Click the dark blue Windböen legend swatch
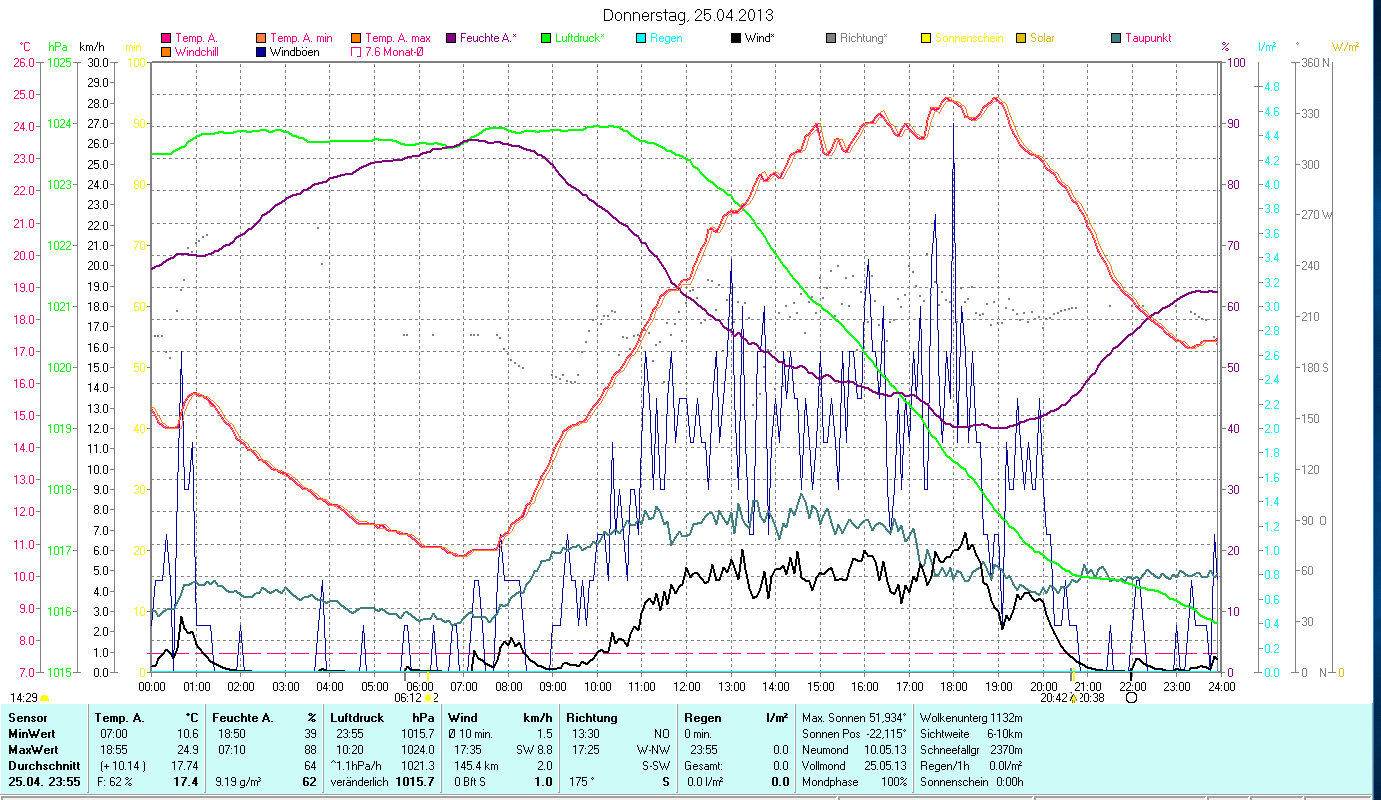Viewport: 1381px width, 800px height. 261,51
